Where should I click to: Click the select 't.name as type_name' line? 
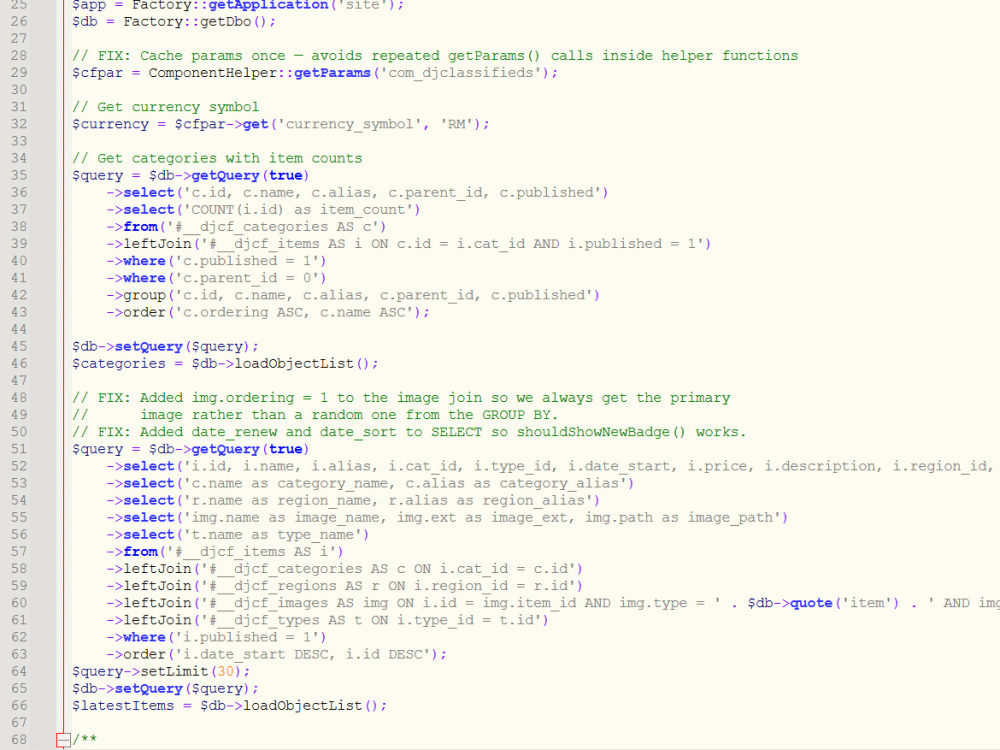click(238, 534)
